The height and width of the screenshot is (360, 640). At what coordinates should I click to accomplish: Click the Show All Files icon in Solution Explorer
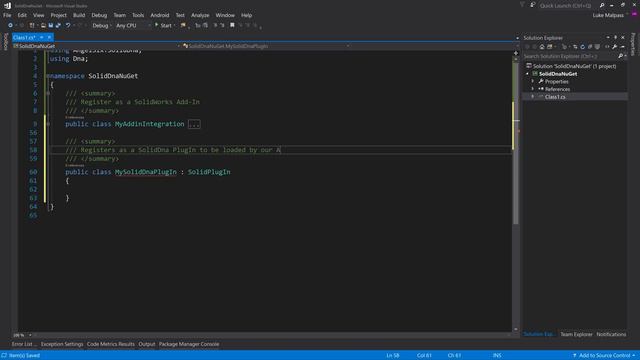(x=597, y=47)
